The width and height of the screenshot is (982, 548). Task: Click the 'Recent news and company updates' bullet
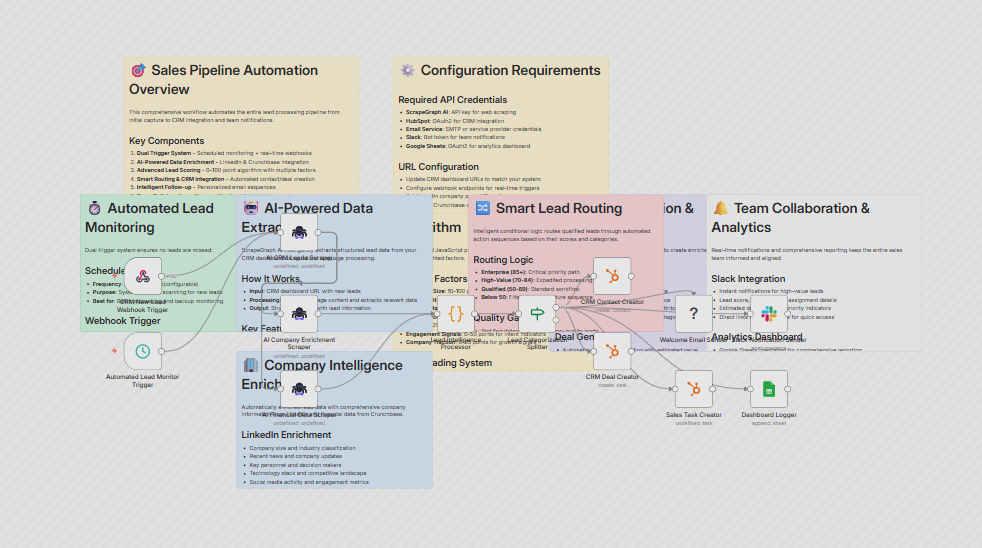(296, 456)
